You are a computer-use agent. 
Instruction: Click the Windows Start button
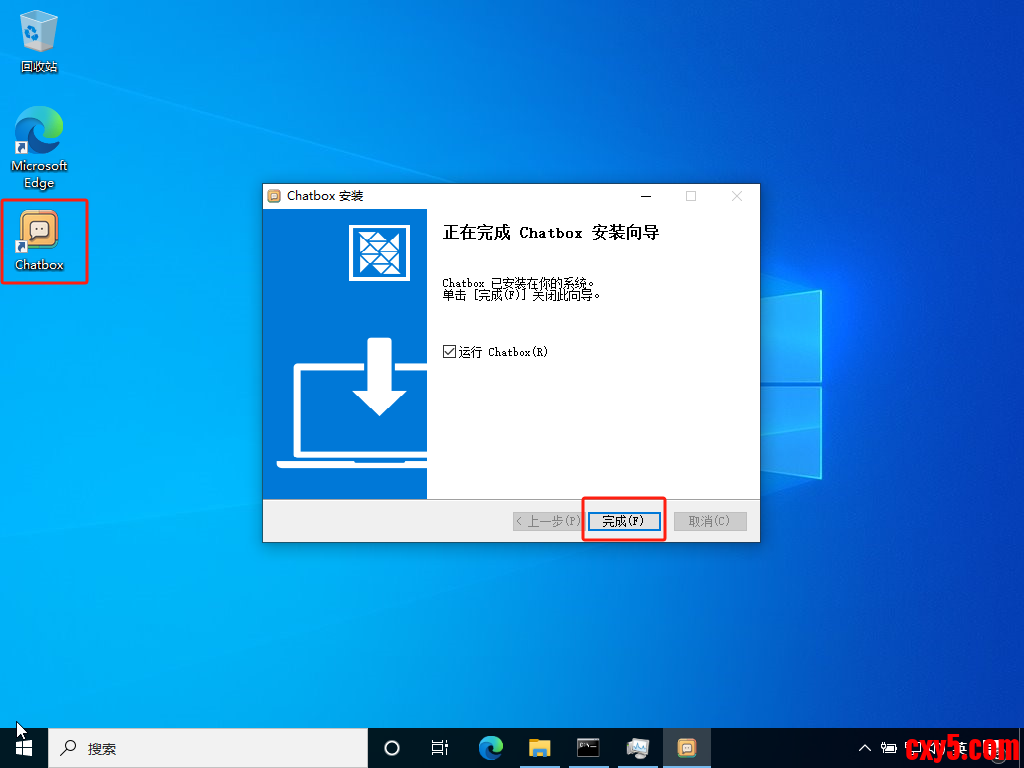point(24,747)
